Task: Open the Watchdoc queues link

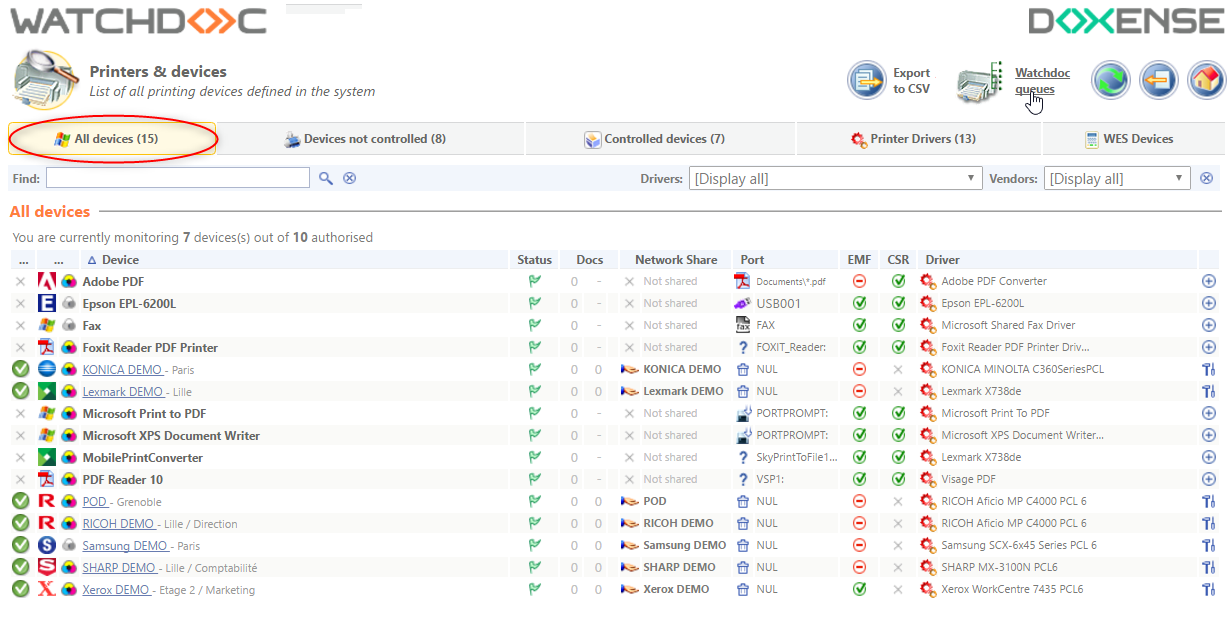Action: point(1042,81)
